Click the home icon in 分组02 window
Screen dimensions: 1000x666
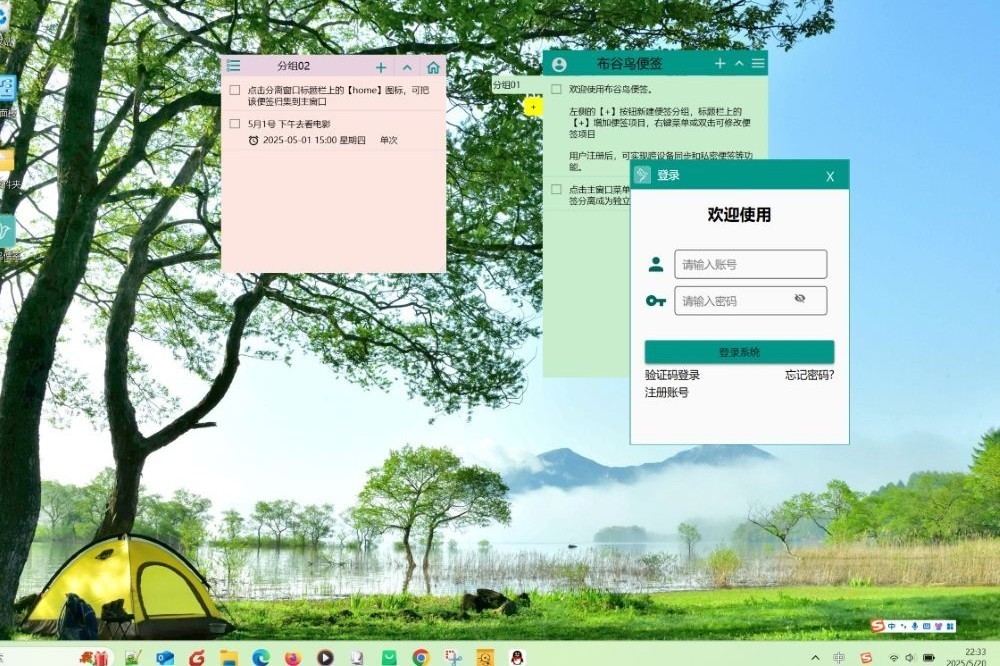coord(433,67)
